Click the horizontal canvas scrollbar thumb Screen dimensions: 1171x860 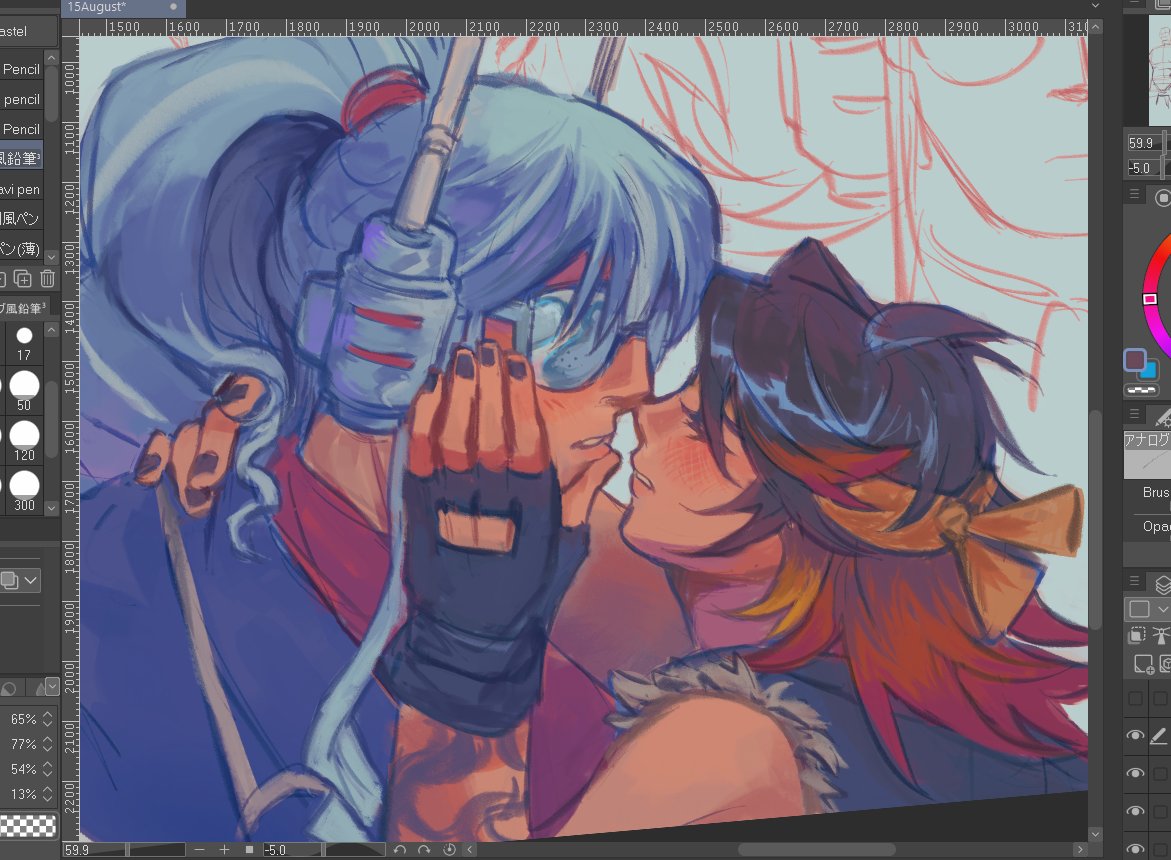pyautogui.click(x=816, y=850)
